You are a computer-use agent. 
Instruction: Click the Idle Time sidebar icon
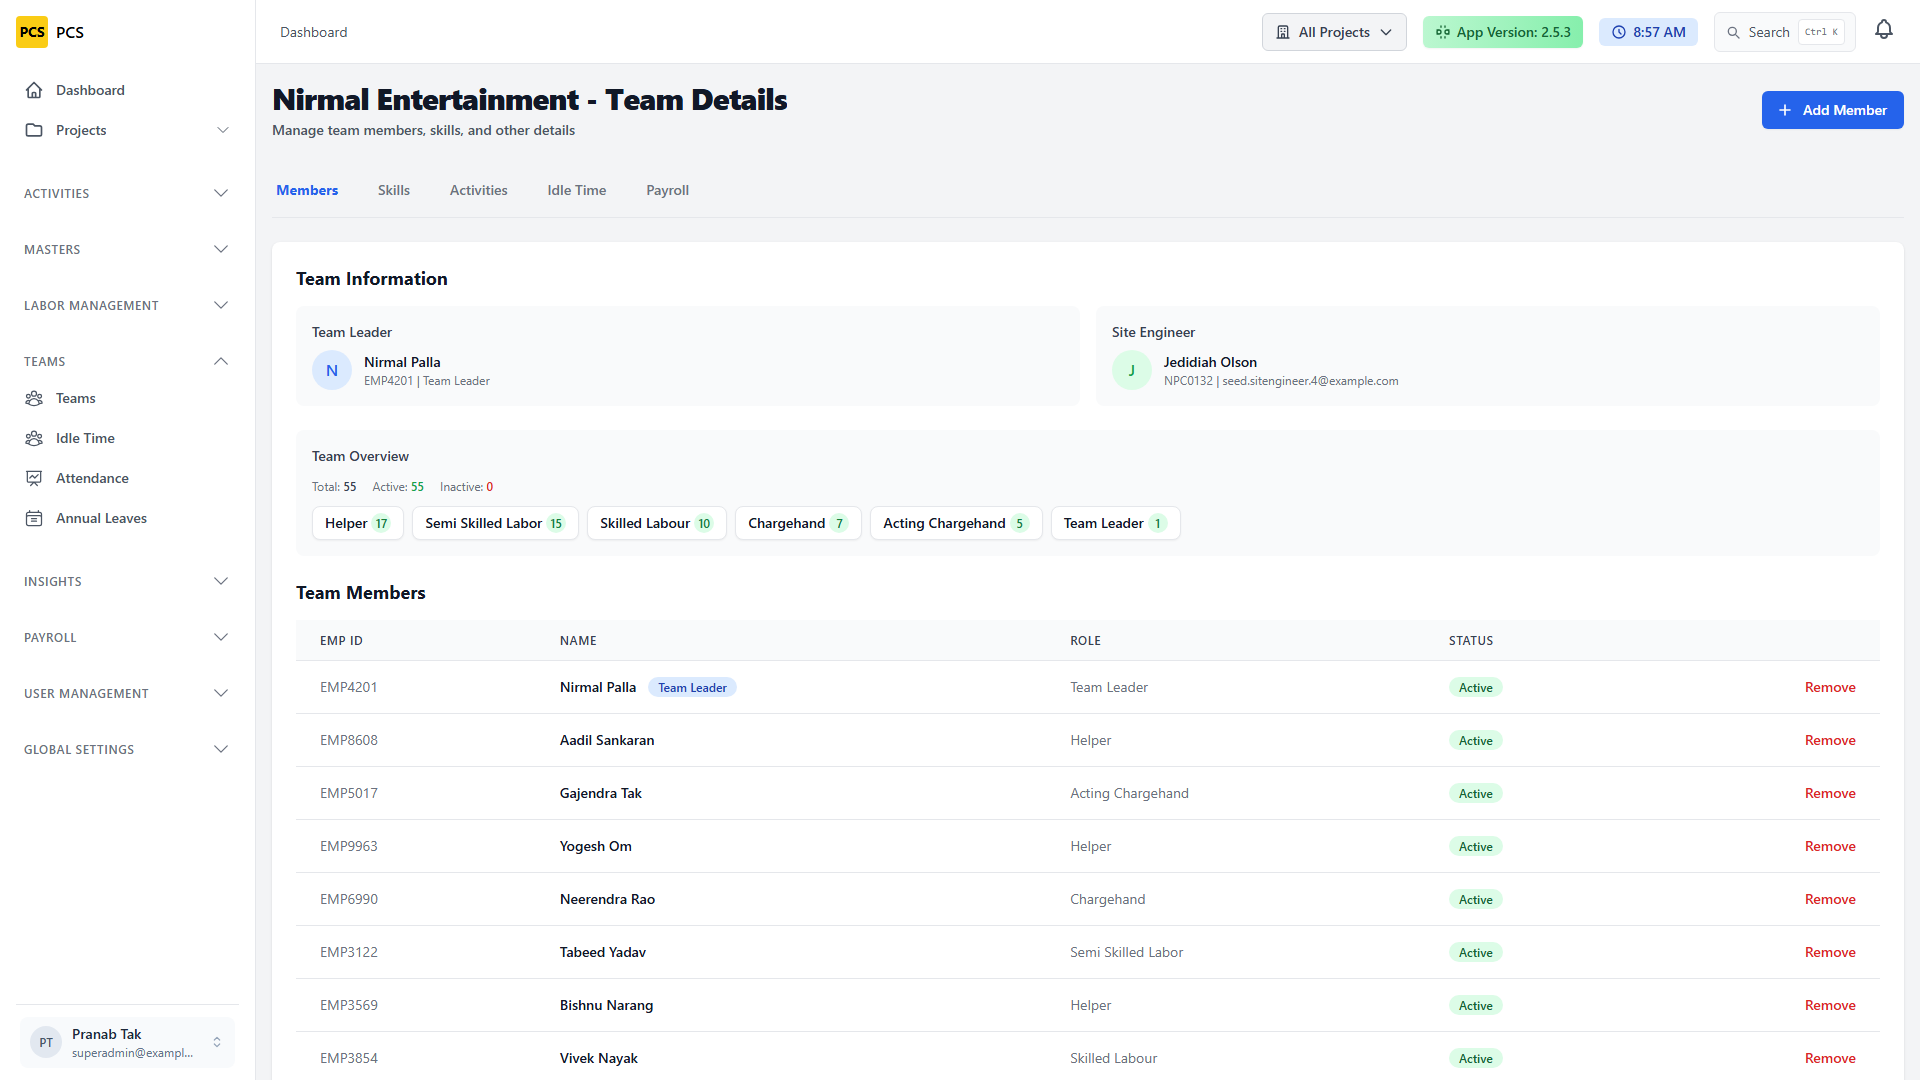coord(34,438)
